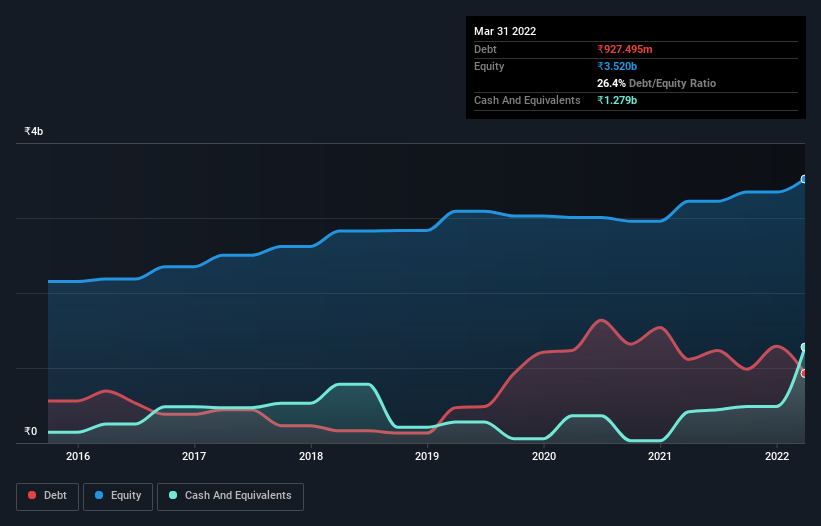821x526 pixels.
Task: Click the 2020 x-axis label
Action: click(544, 456)
